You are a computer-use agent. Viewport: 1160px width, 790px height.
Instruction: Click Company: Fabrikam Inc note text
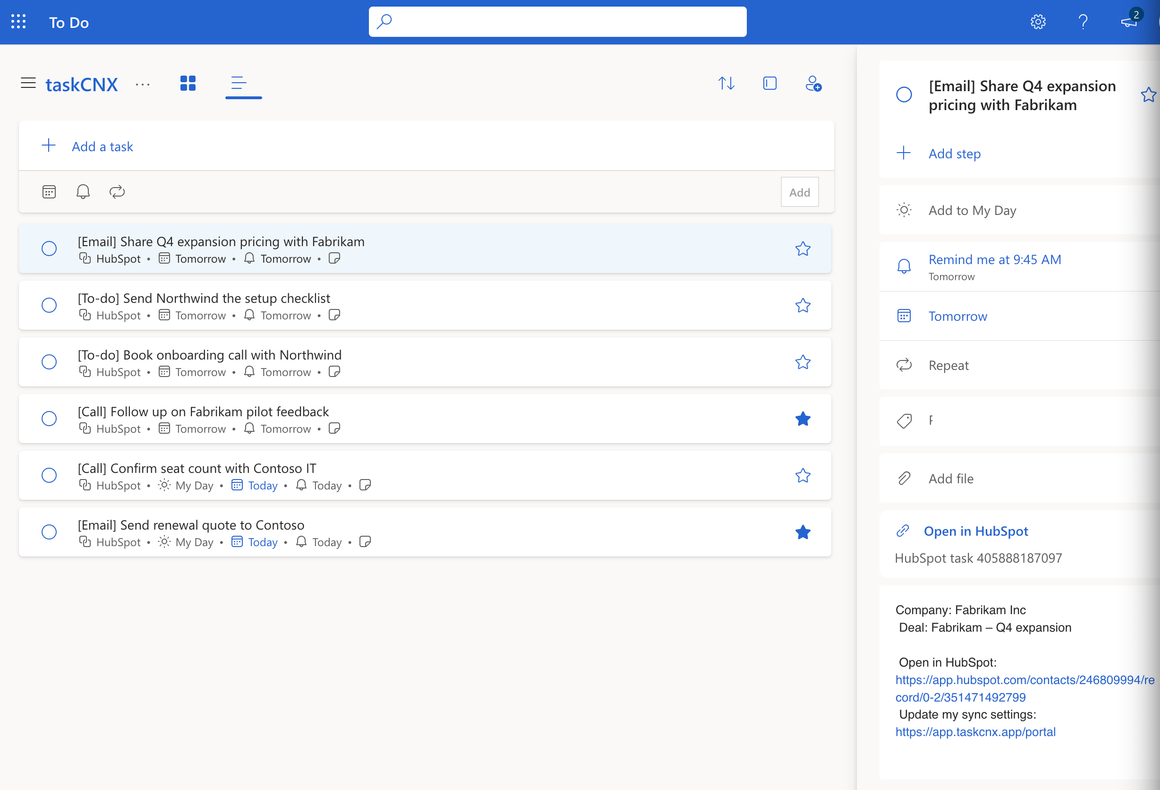click(960, 610)
